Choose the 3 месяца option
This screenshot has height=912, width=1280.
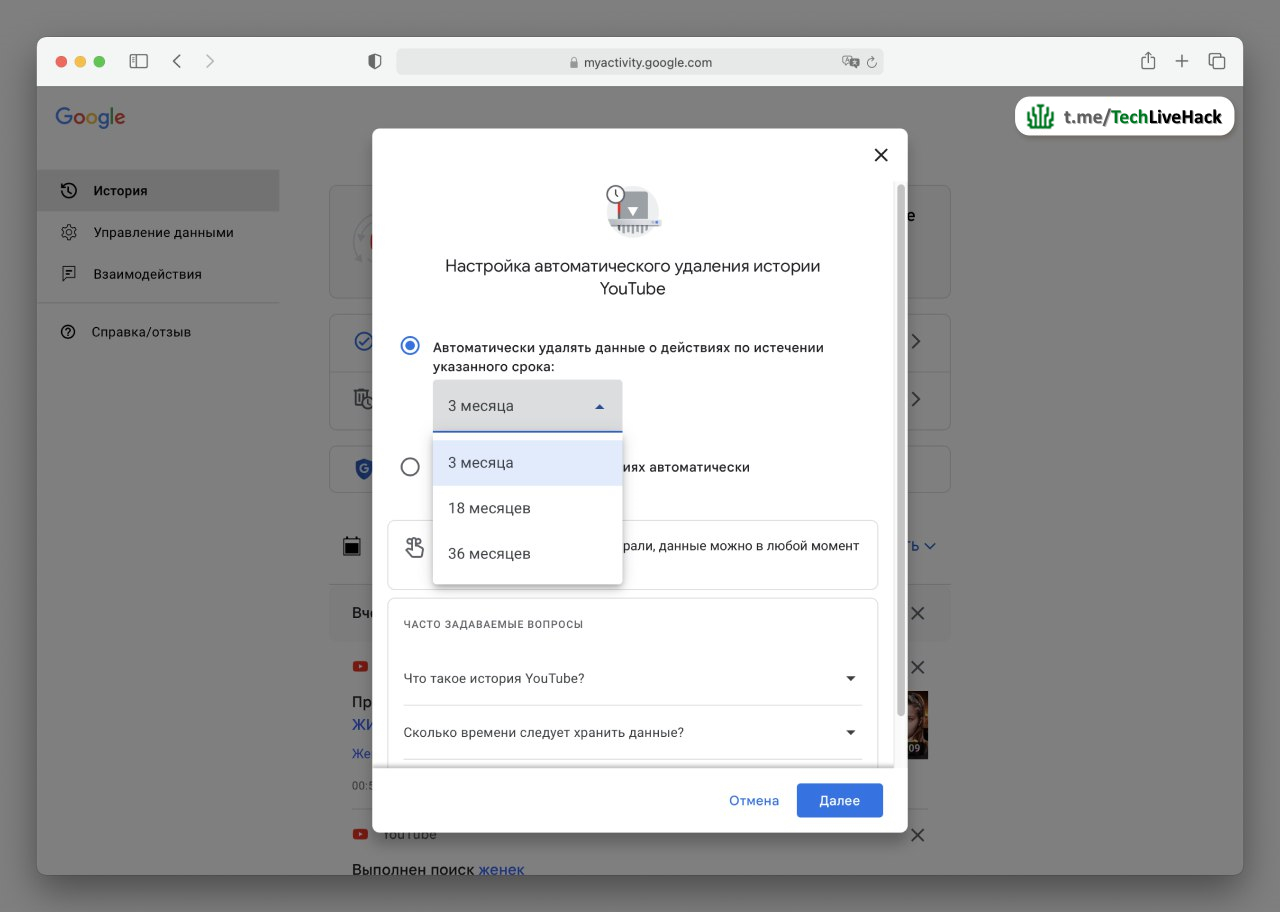click(x=527, y=463)
